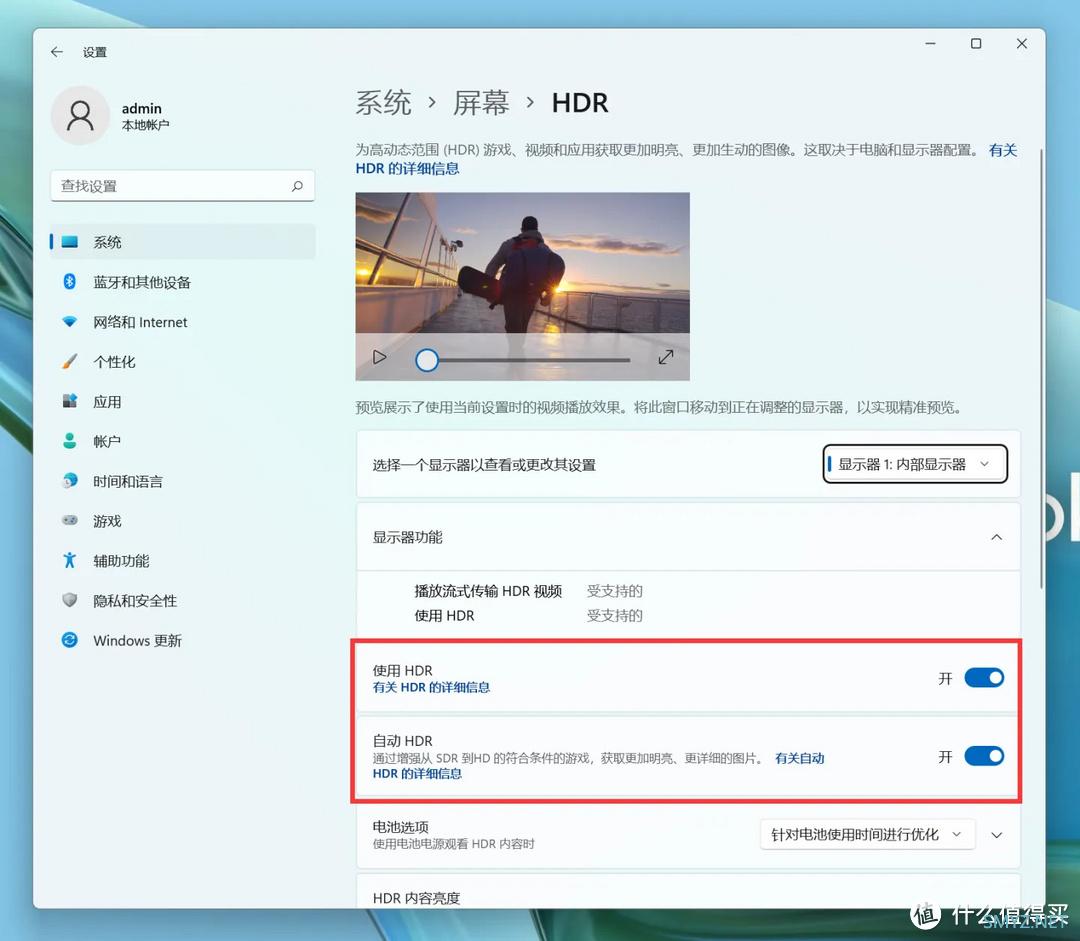Open 应用 settings

[x=183, y=401]
